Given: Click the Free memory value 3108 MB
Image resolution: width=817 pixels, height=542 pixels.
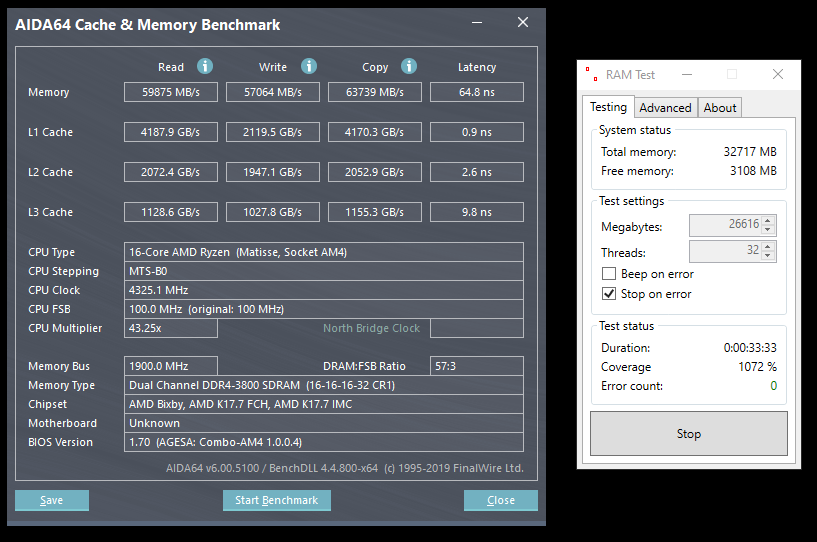Looking at the screenshot, I should tap(753, 171).
